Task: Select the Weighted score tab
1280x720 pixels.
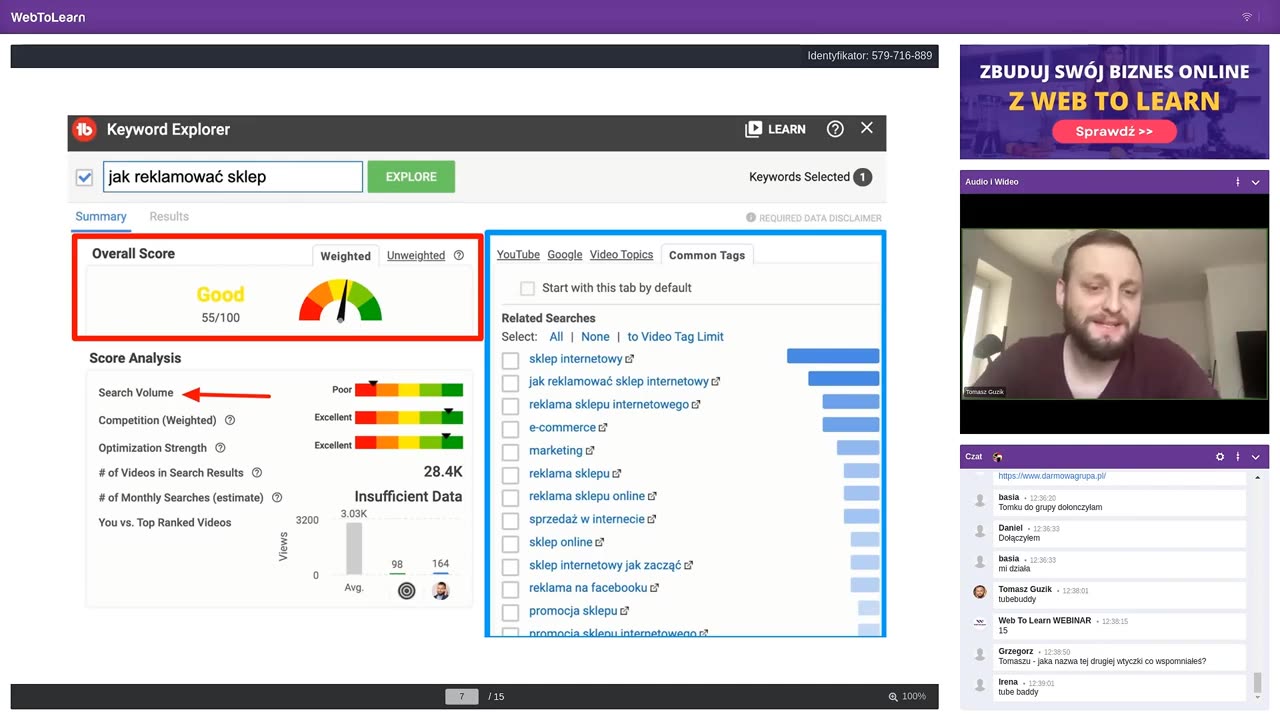Action: click(x=346, y=256)
